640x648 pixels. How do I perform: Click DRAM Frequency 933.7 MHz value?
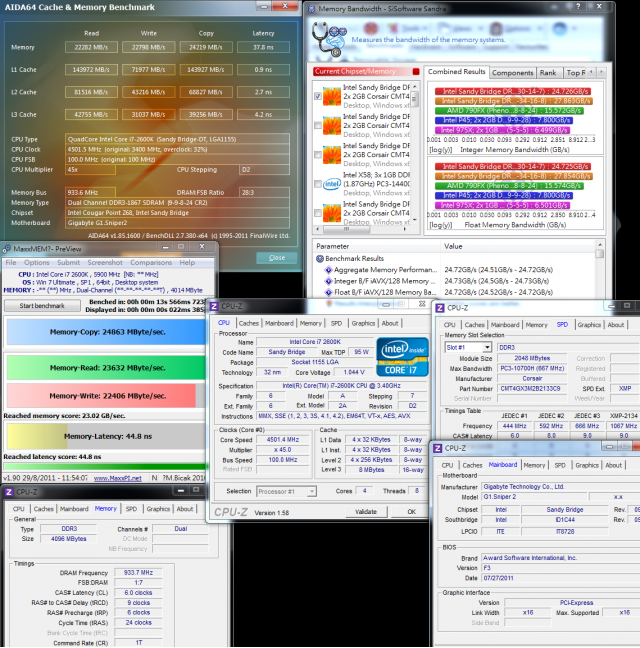pos(138,573)
